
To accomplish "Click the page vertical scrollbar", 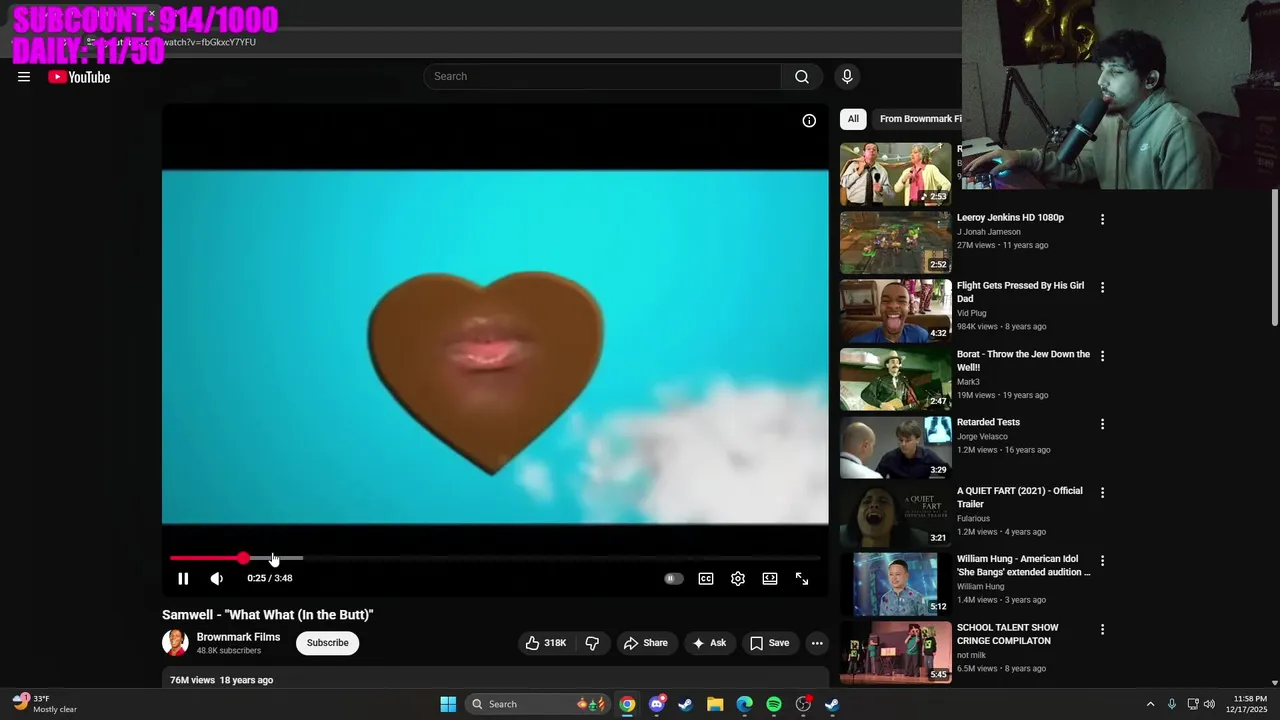I will pos(1274,257).
